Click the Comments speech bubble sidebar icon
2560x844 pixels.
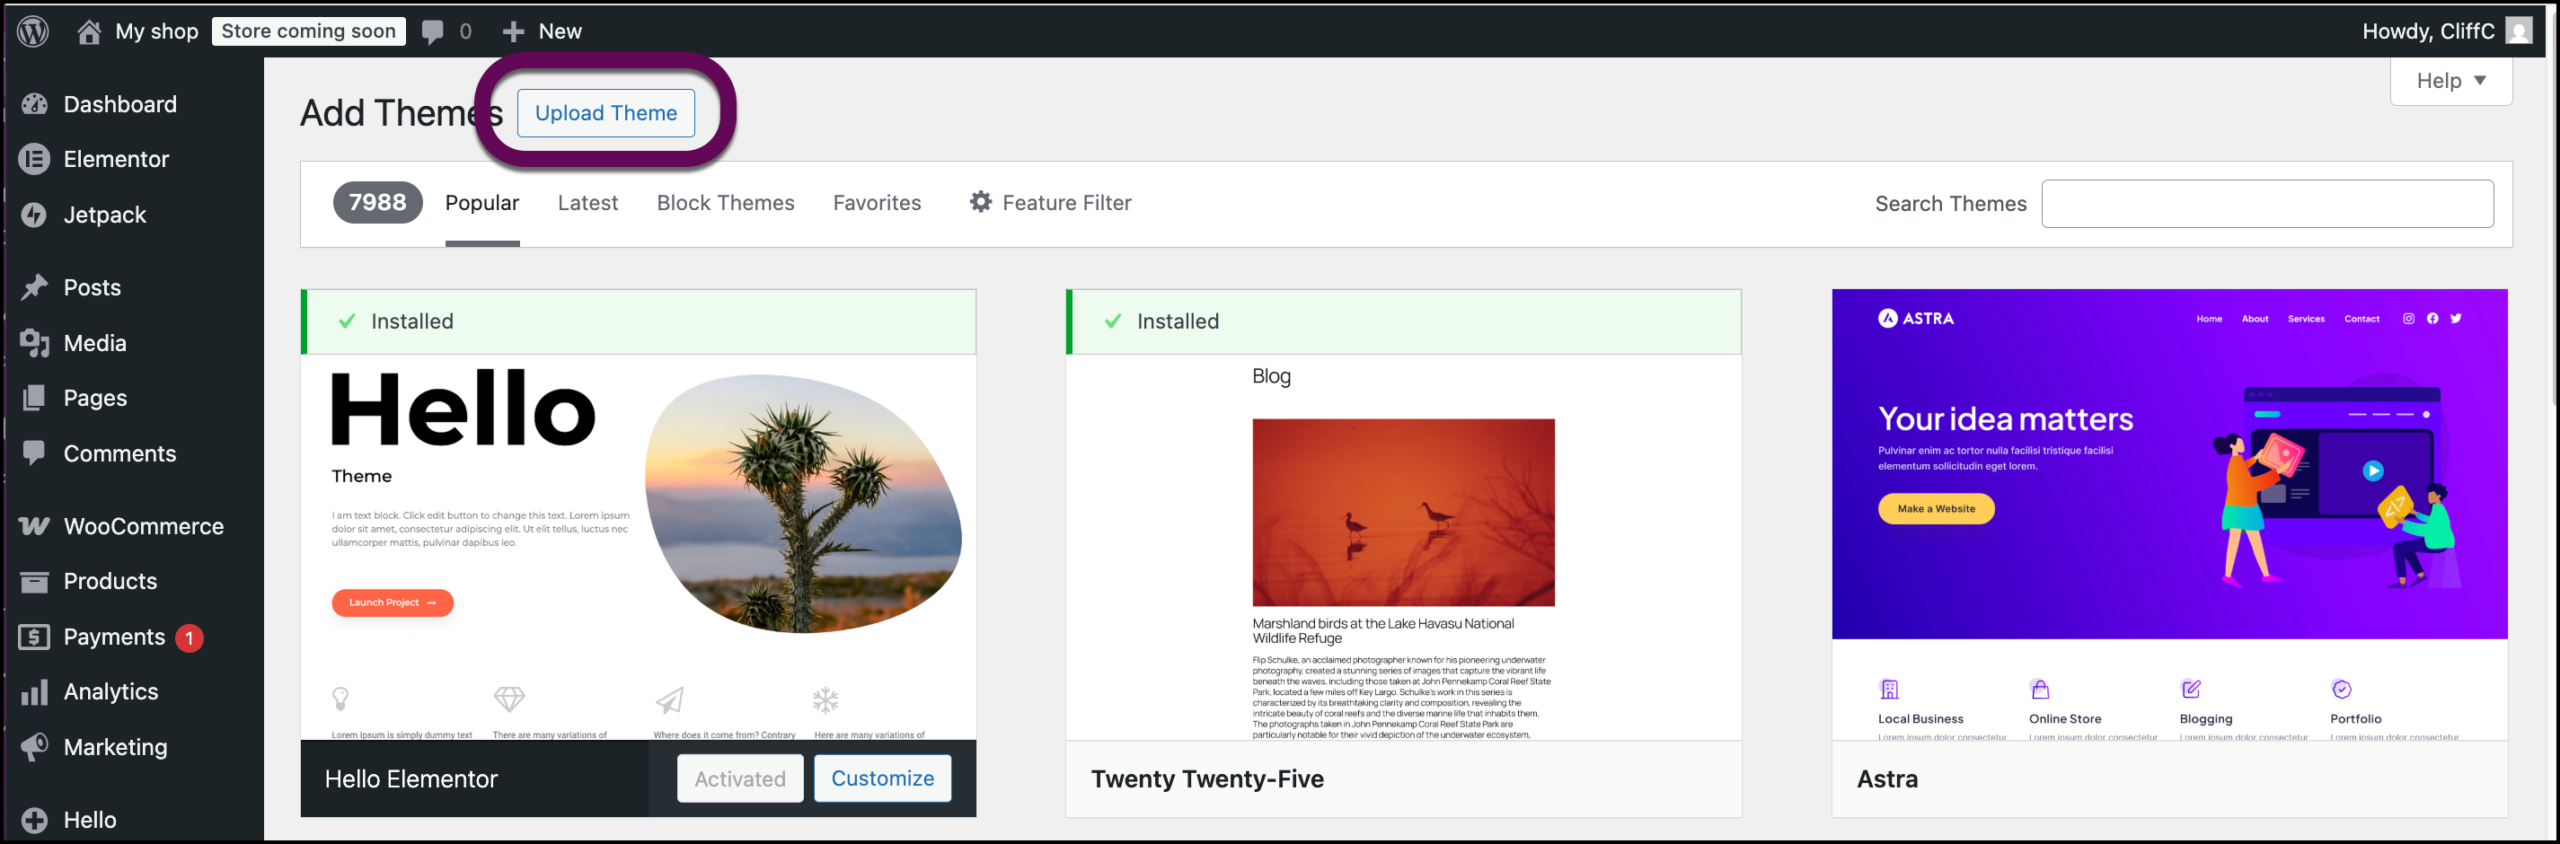(34, 453)
